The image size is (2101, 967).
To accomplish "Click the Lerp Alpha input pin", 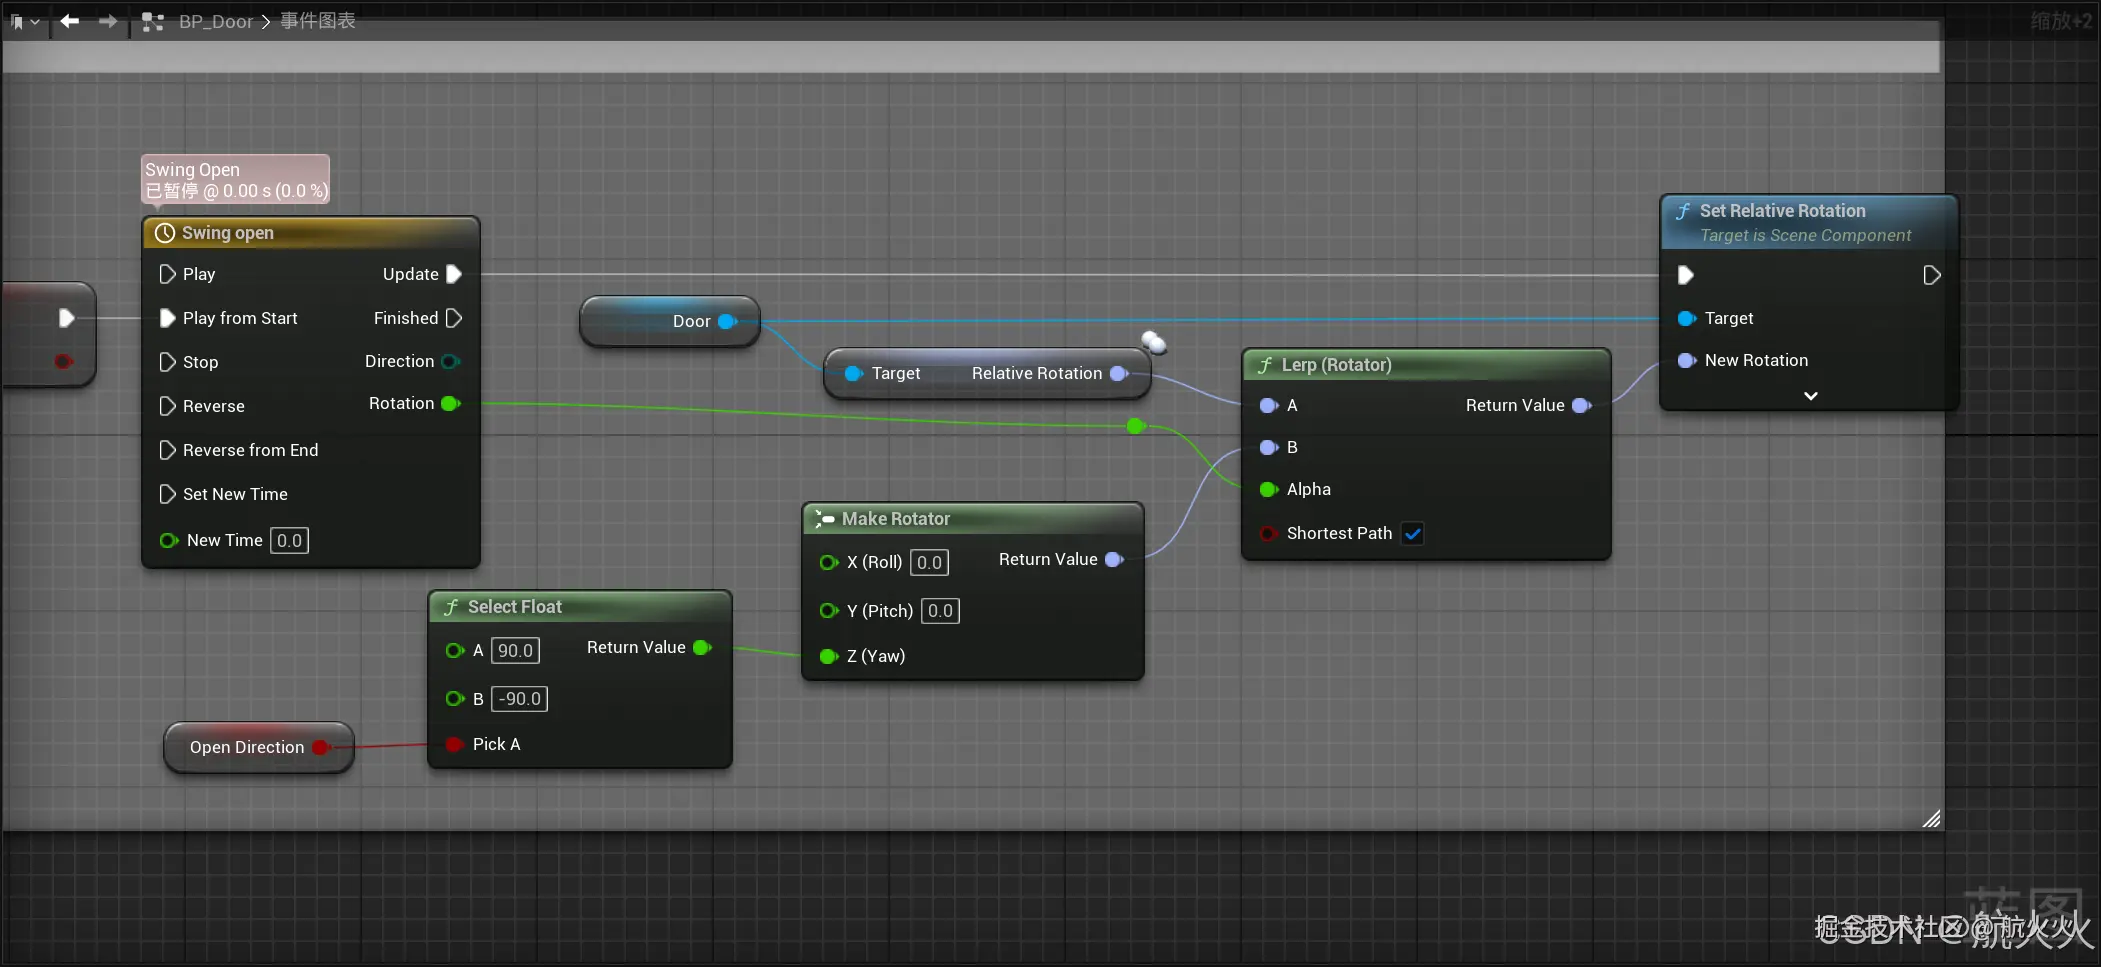I will pyautogui.click(x=1269, y=489).
